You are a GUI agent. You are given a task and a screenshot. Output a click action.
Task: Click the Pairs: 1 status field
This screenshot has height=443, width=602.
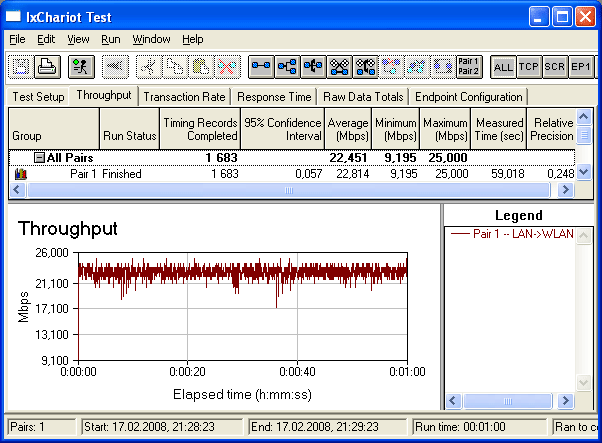click(41, 427)
